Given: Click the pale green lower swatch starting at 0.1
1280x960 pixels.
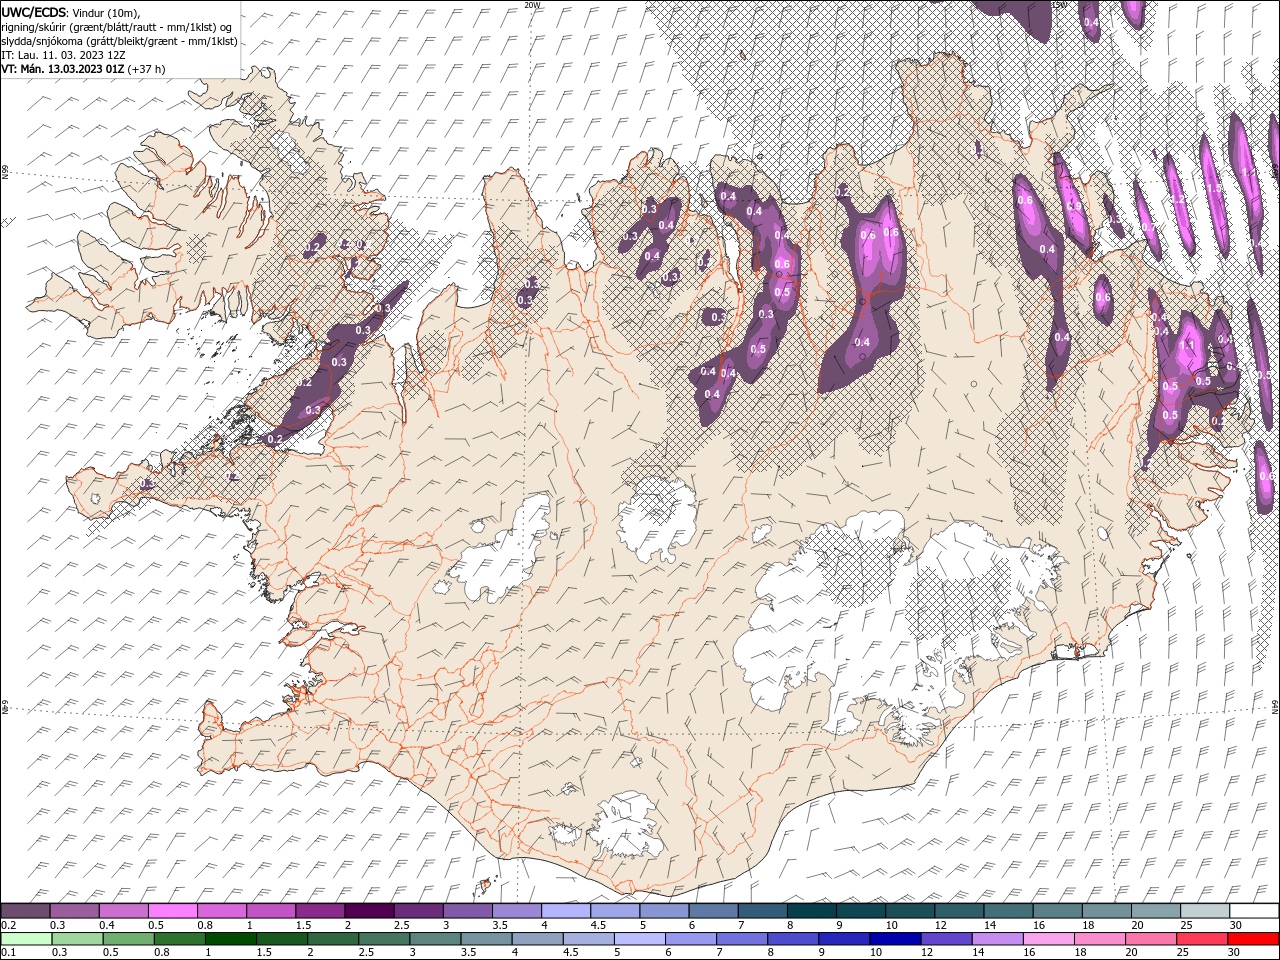Looking at the screenshot, I should tap(26, 939).
